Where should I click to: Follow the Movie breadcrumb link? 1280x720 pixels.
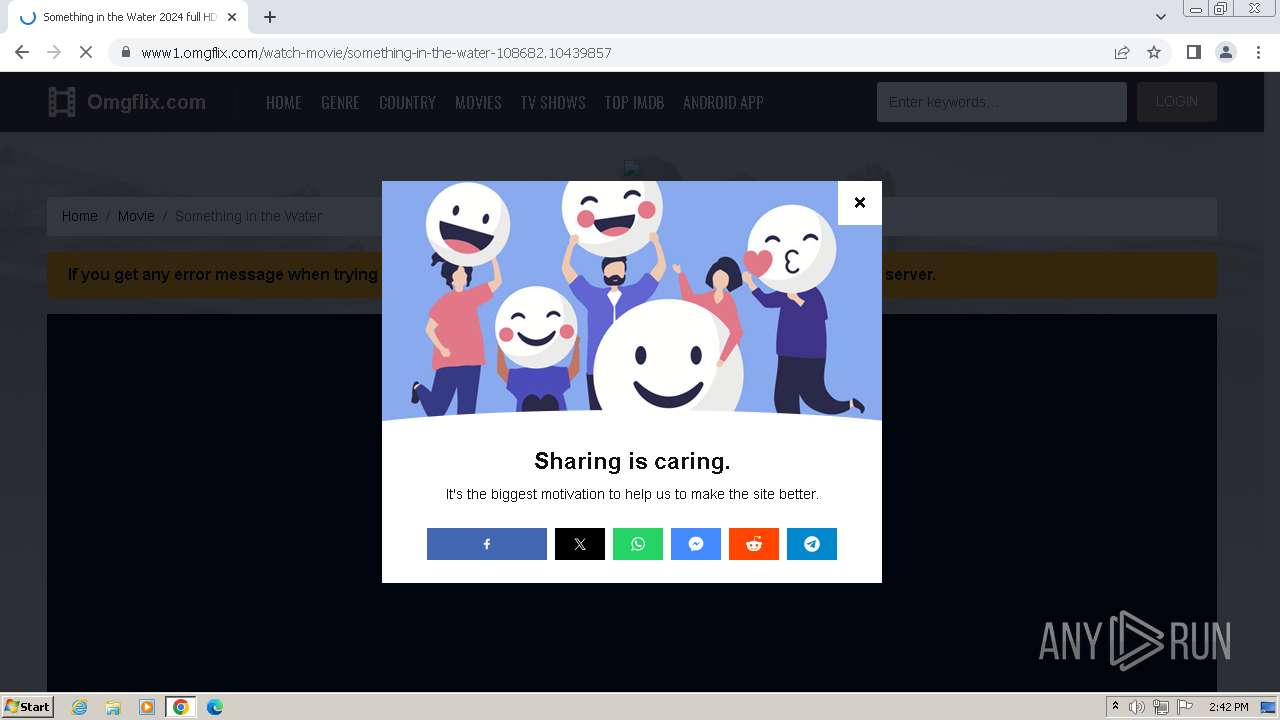[136, 216]
